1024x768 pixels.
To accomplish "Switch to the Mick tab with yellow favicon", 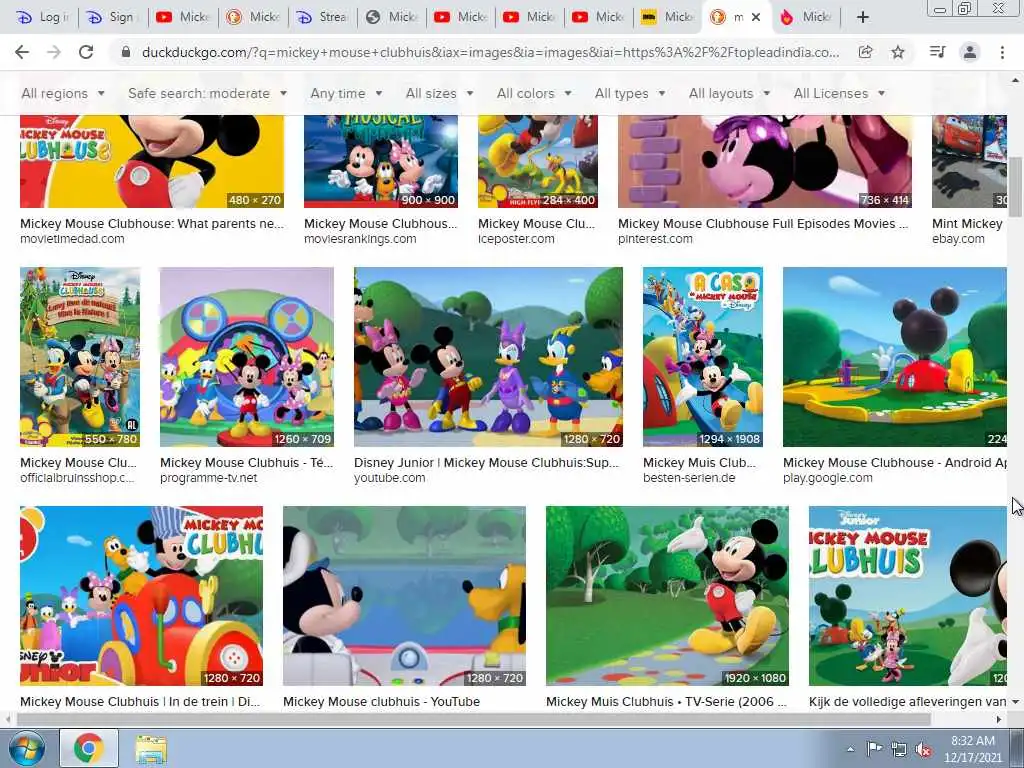I will pyautogui.click(x=667, y=18).
